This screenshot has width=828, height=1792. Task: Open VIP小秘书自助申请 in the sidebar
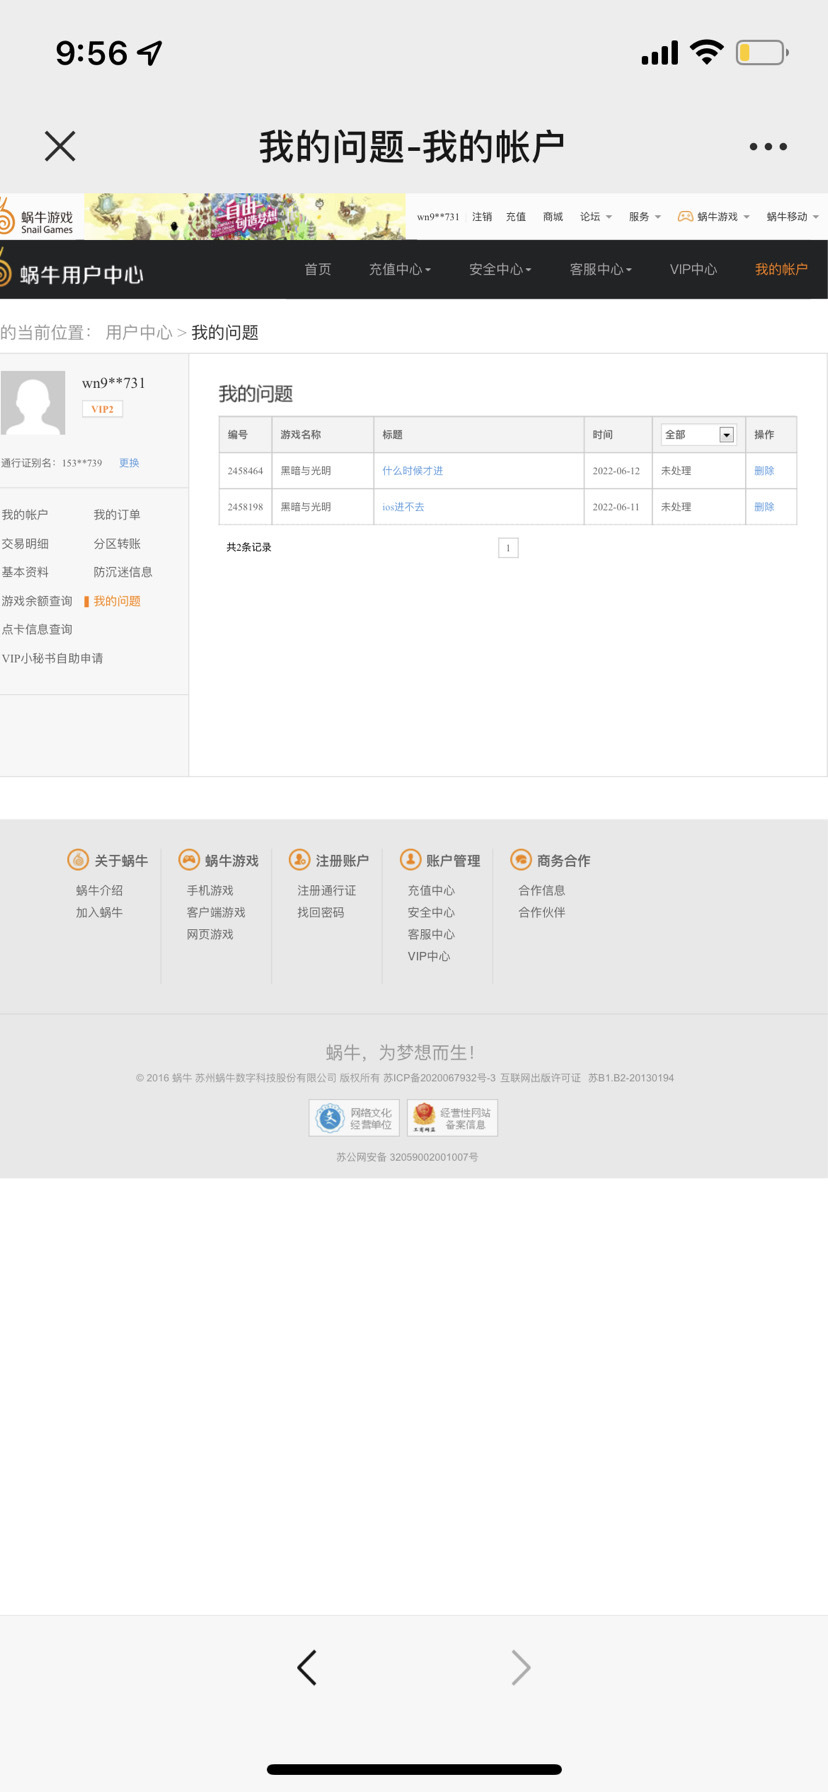[x=52, y=658]
